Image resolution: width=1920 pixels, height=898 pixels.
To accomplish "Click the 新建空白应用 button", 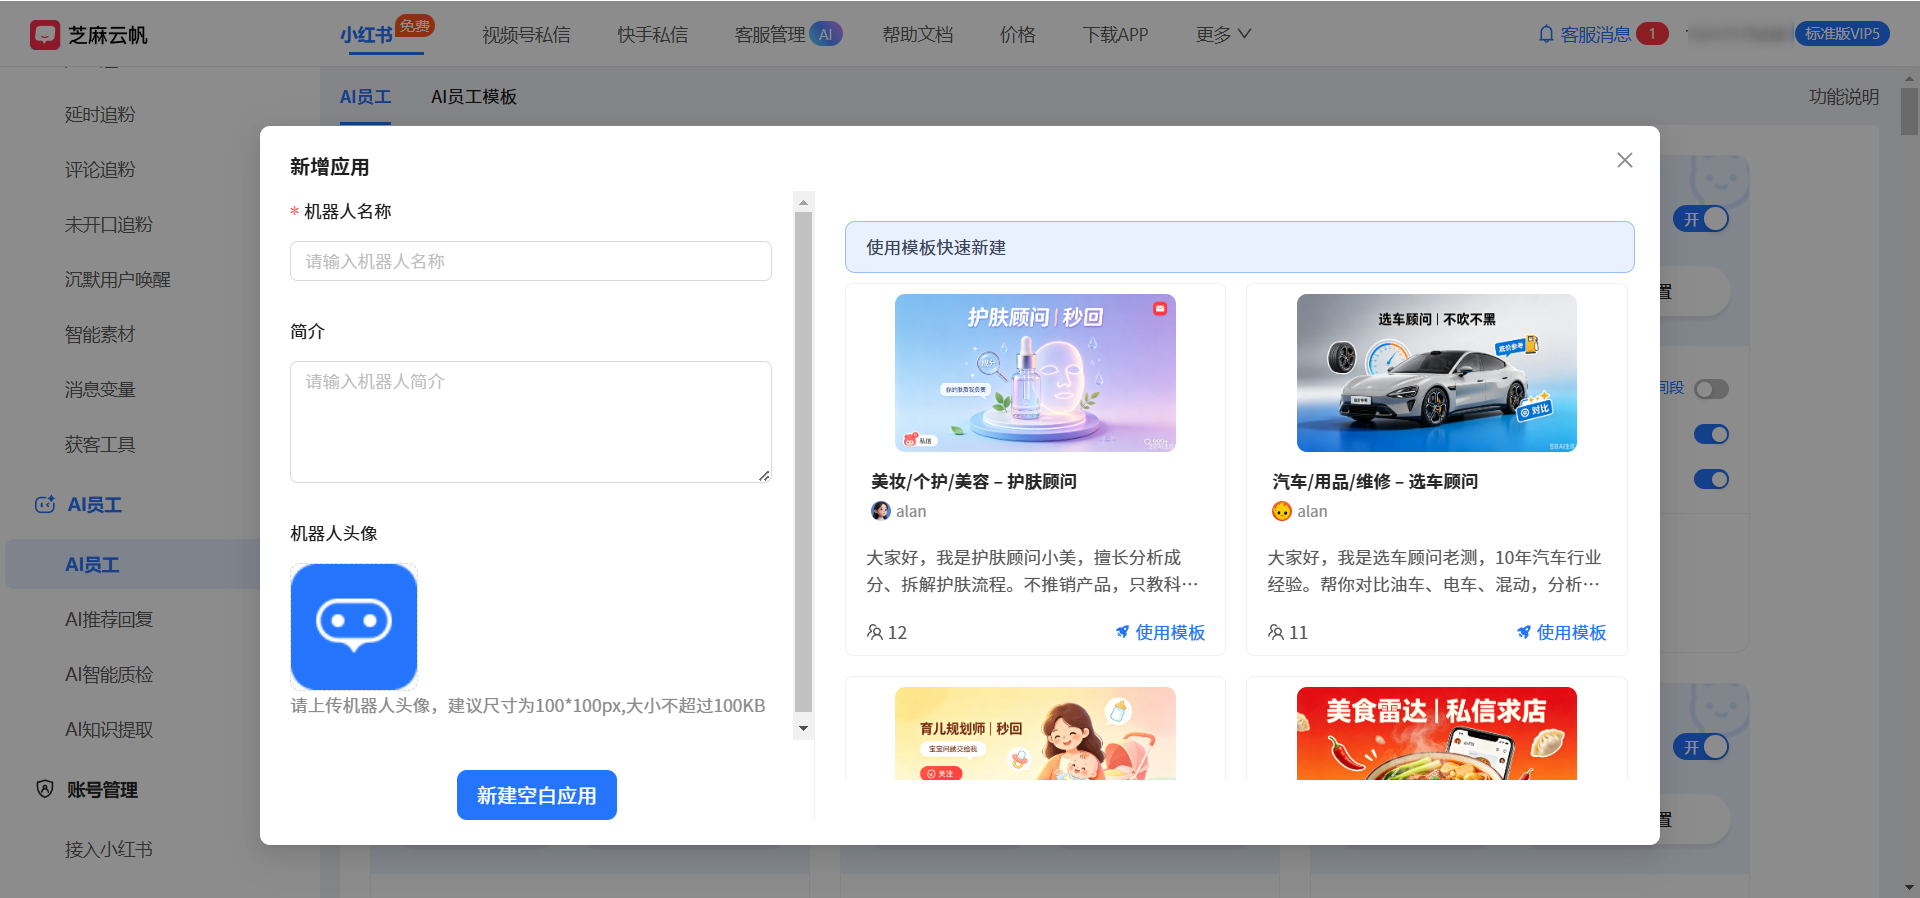I will 537,795.
